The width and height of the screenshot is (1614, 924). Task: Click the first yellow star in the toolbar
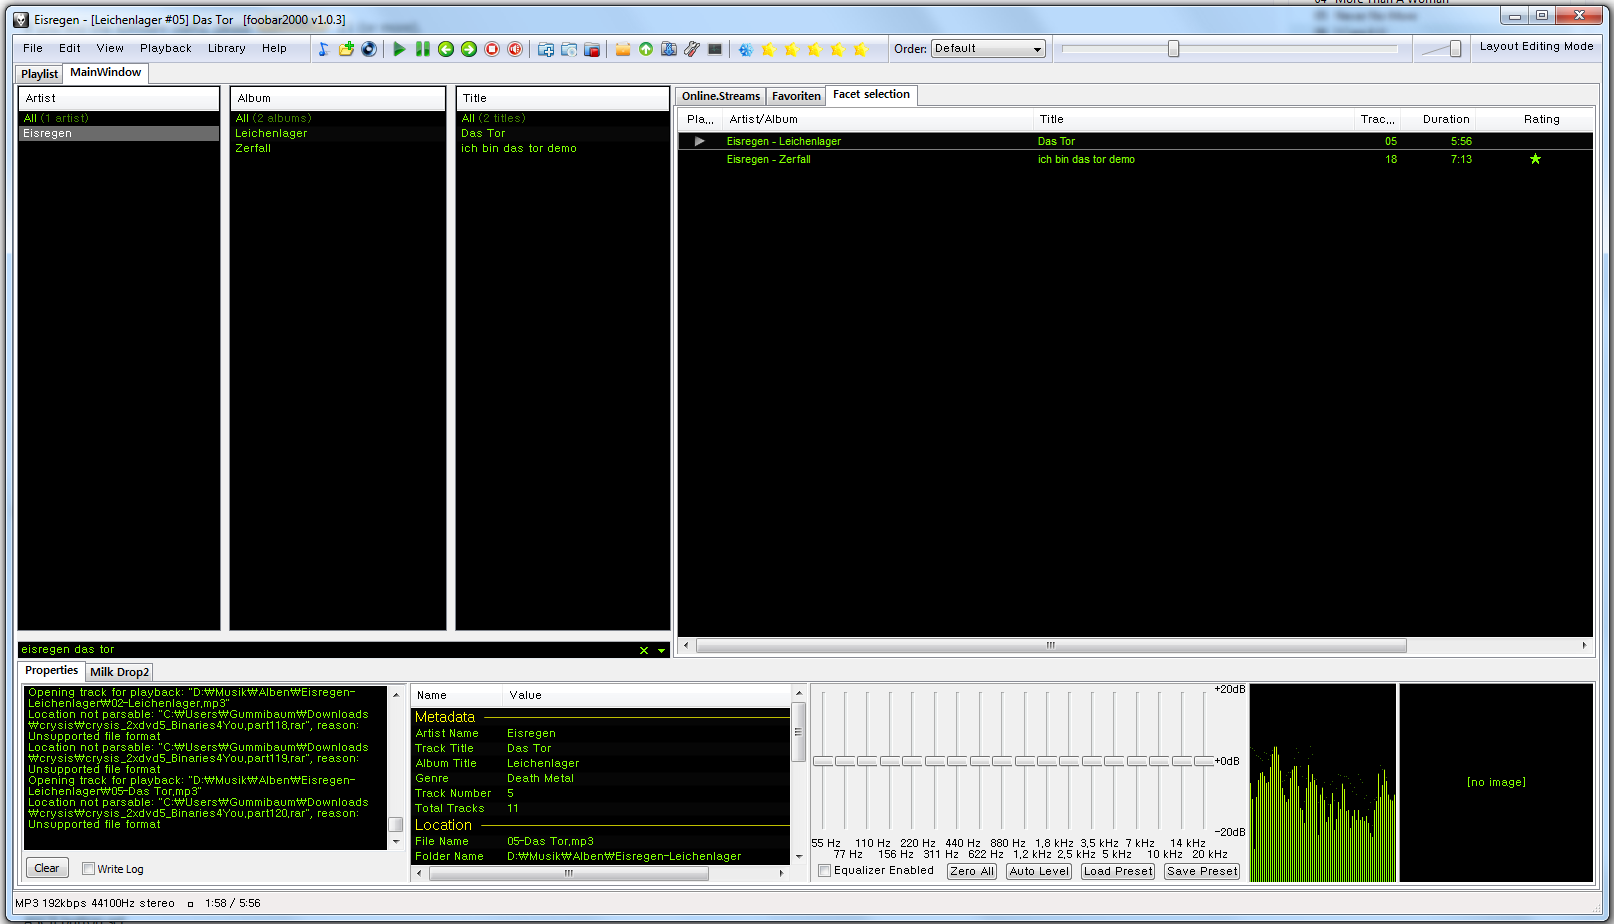tap(769, 49)
